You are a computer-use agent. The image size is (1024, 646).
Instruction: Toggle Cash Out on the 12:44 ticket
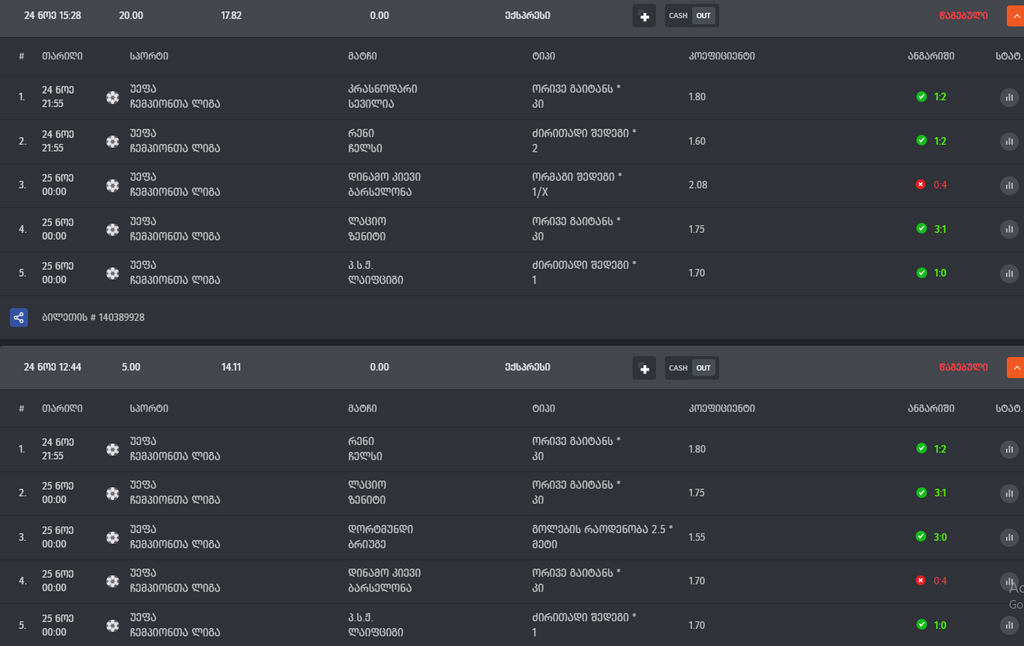click(x=692, y=368)
